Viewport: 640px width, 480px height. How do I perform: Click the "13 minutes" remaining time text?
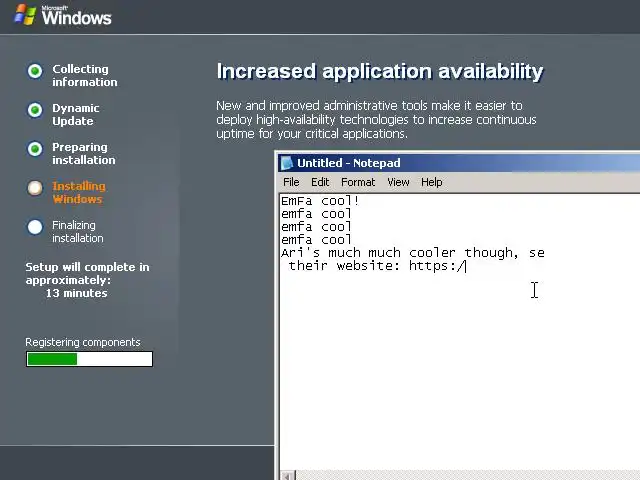pyautogui.click(x=76, y=293)
